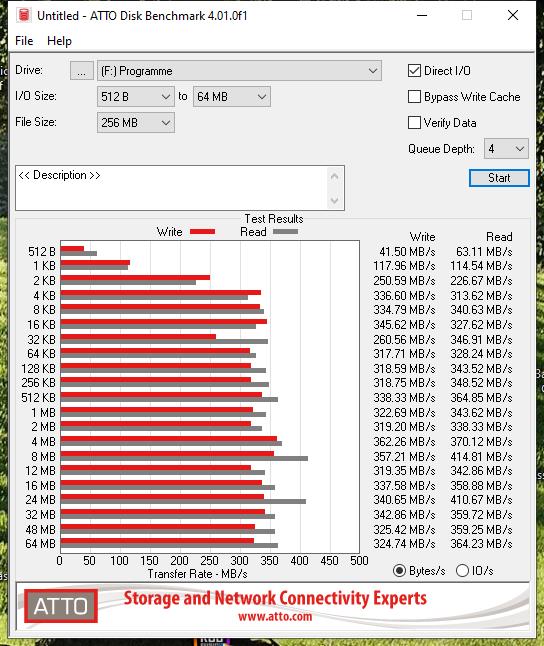This screenshot has height=646, width=544.
Task: Click the Storage and Network Connectivity Experts banner
Action: (x=275, y=598)
